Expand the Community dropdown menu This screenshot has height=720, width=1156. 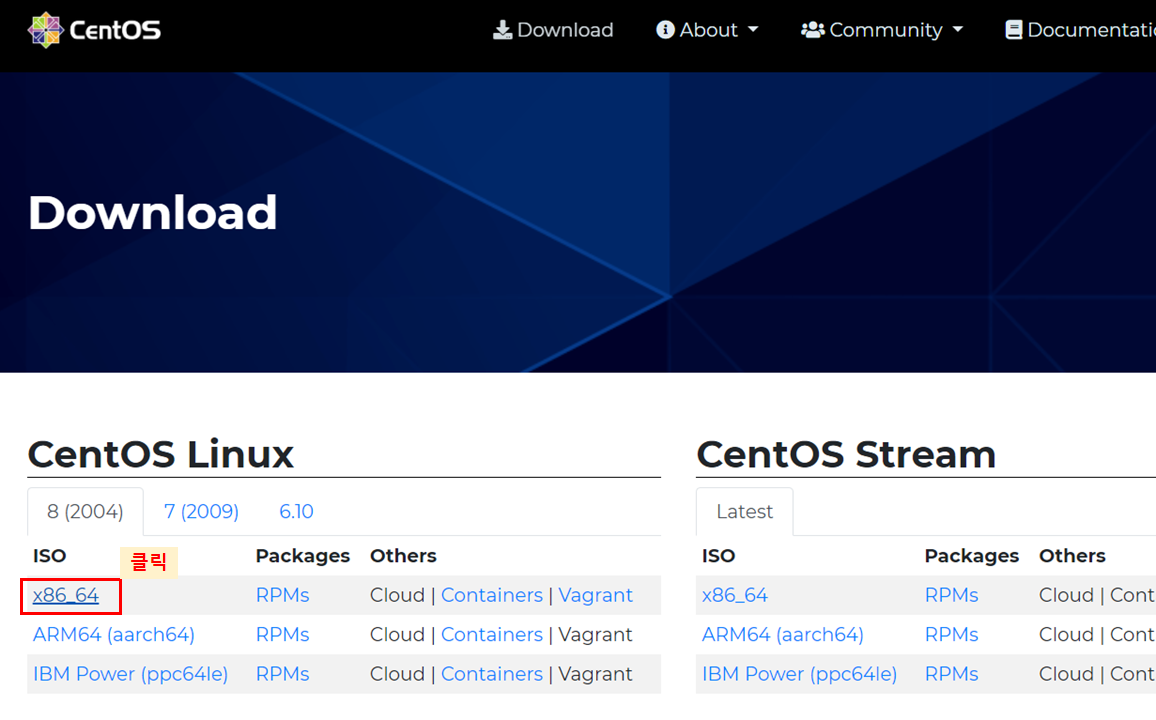pyautogui.click(x=882, y=29)
